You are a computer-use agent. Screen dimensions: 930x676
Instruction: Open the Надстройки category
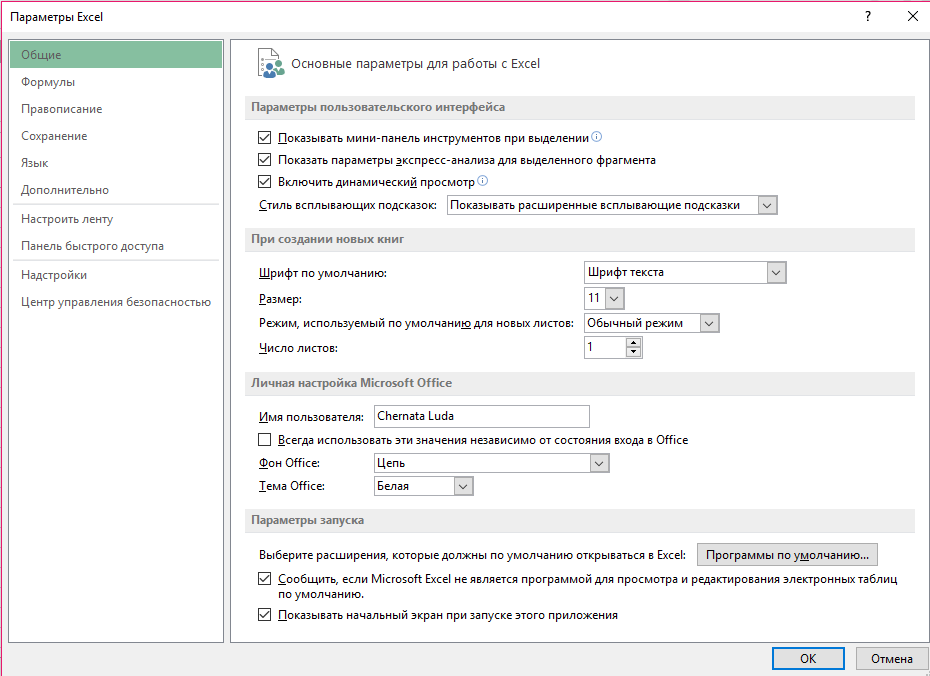(116, 275)
